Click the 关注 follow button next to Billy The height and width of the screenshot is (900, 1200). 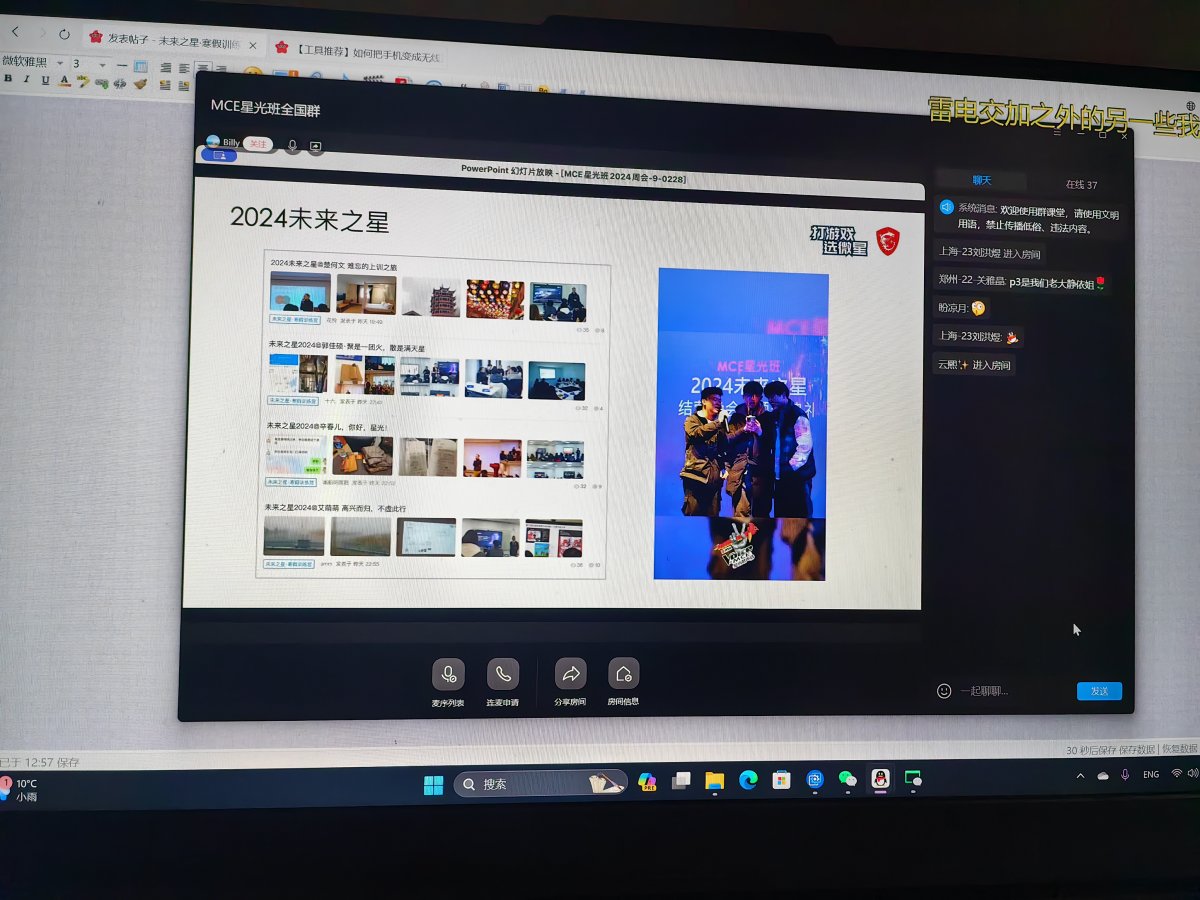[258, 144]
